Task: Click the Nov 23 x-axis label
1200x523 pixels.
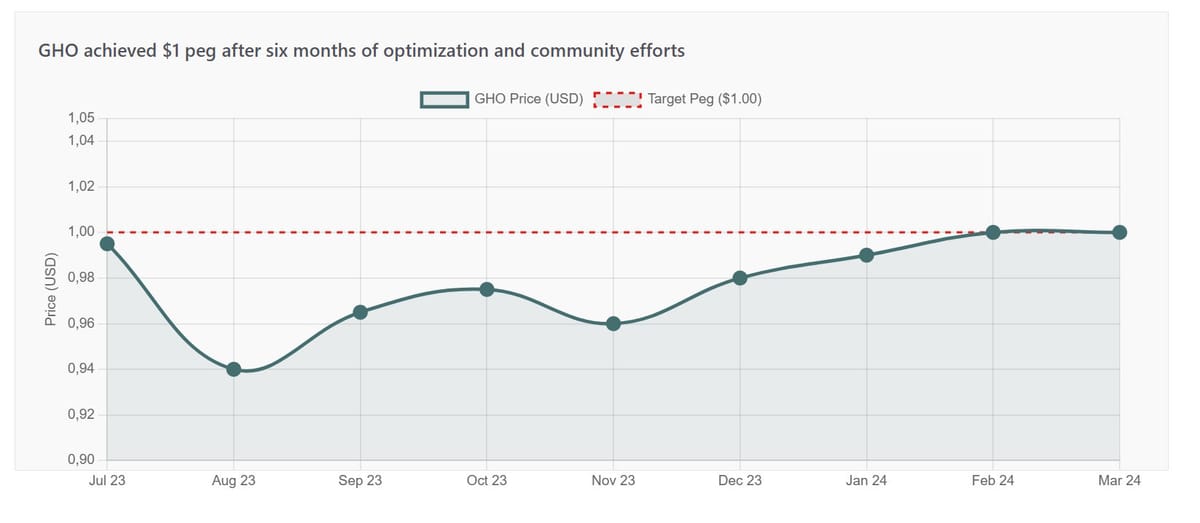Action: pyautogui.click(x=613, y=481)
